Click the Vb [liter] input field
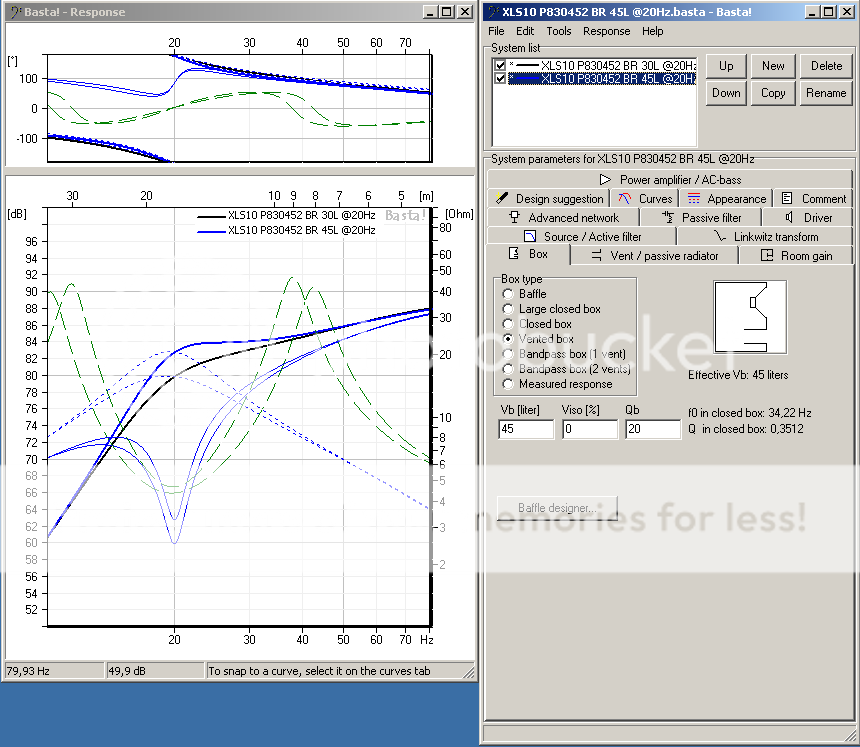This screenshot has width=860, height=747. point(525,429)
